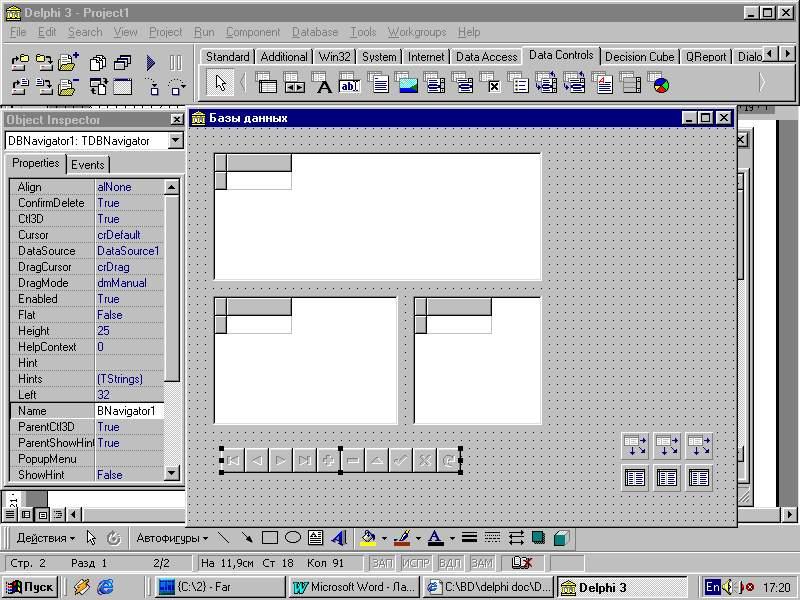Click navigator Insert (plus) button on form
This screenshot has height=600, width=800.
tap(329, 460)
